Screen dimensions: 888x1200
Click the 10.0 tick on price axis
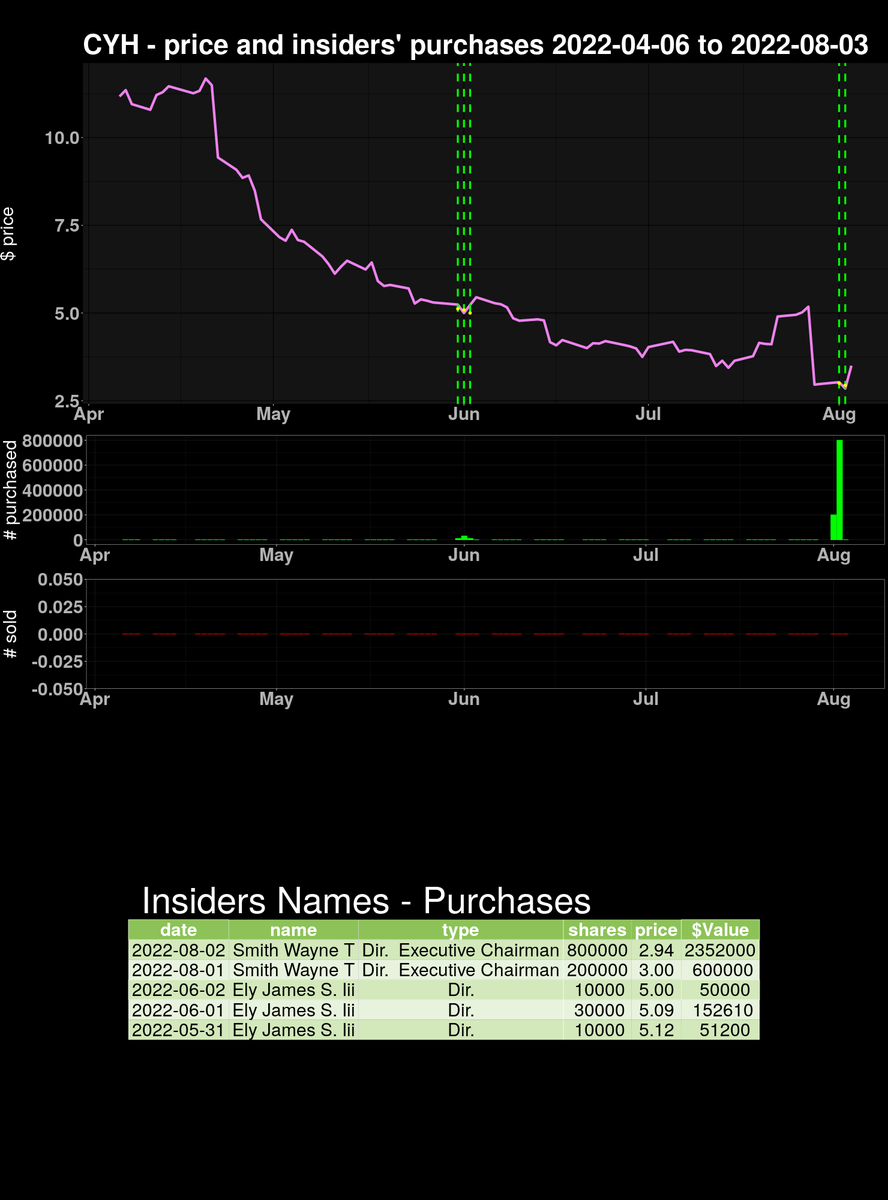[62, 137]
